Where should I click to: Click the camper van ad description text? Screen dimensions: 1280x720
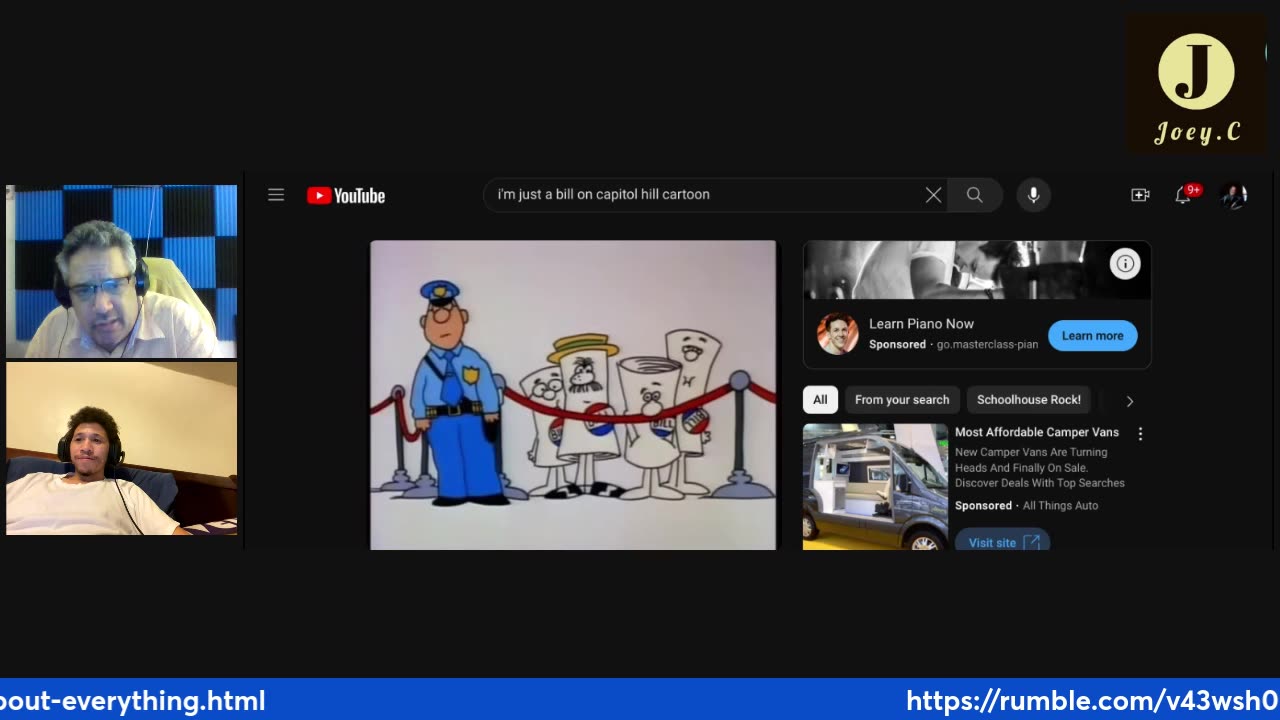coord(1040,468)
